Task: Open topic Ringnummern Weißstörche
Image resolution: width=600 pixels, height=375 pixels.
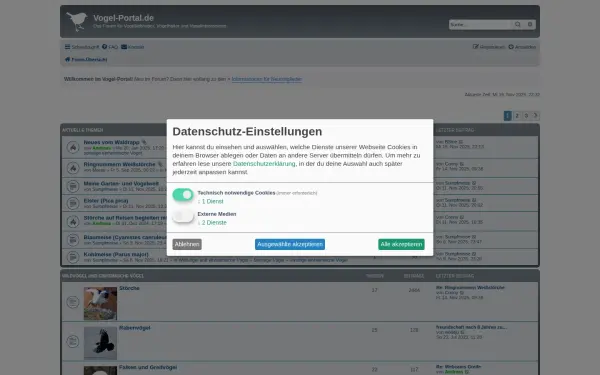Action: point(119,165)
